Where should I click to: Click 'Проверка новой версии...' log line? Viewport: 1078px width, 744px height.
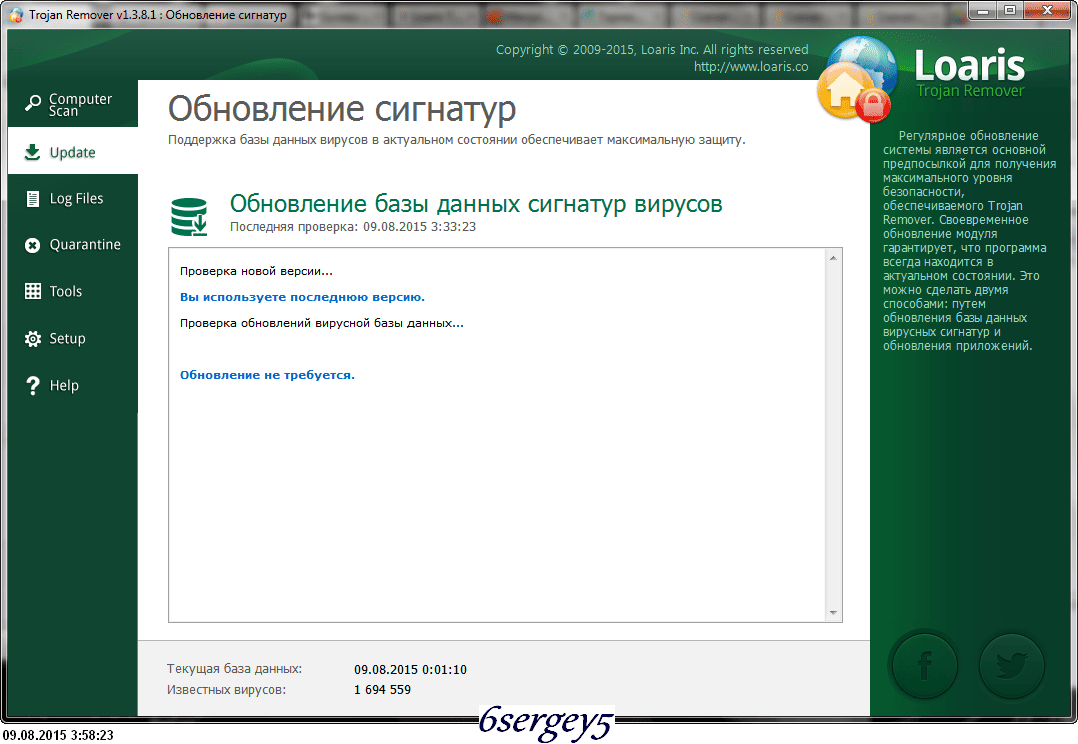pos(256,271)
